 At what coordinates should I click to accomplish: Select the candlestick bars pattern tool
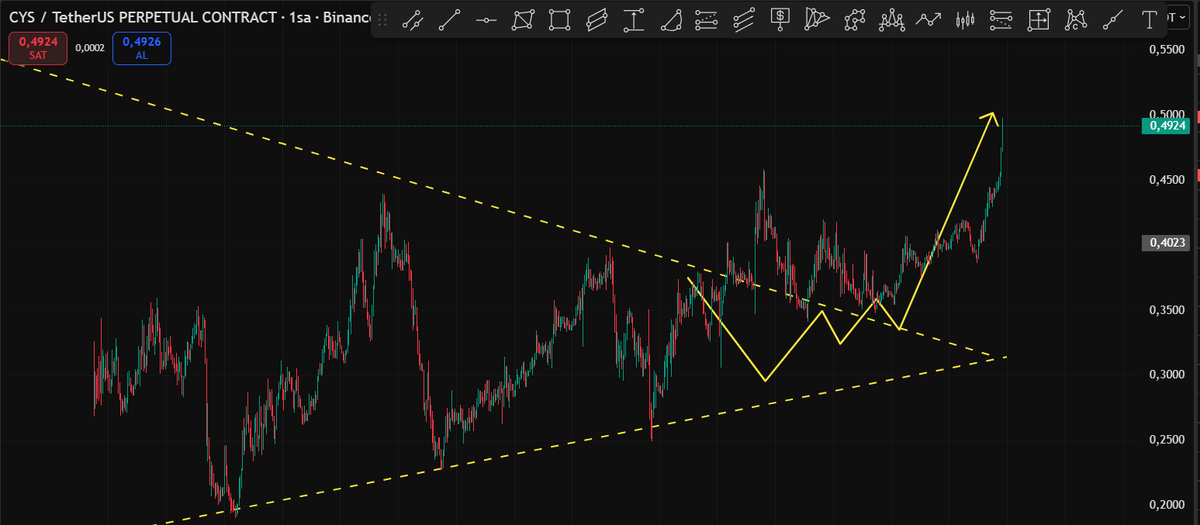coord(965,20)
